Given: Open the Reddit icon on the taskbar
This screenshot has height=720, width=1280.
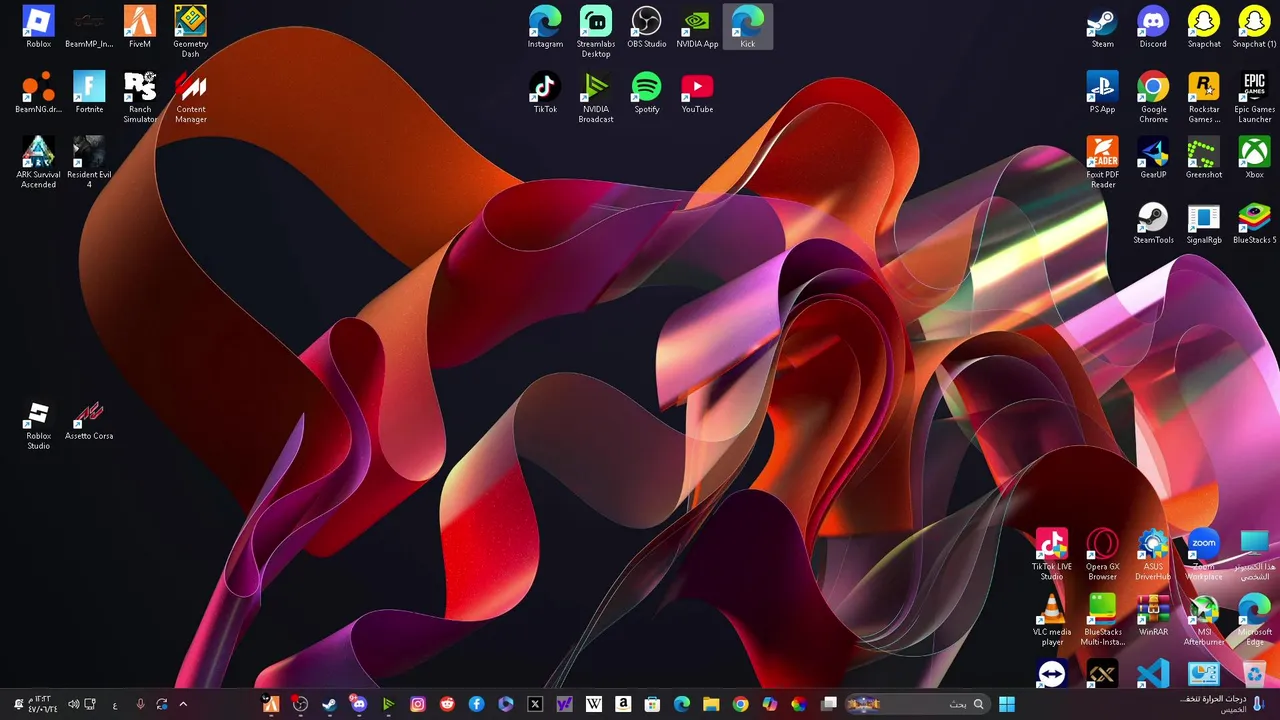Looking at the screenshot, I should (447, 704).
